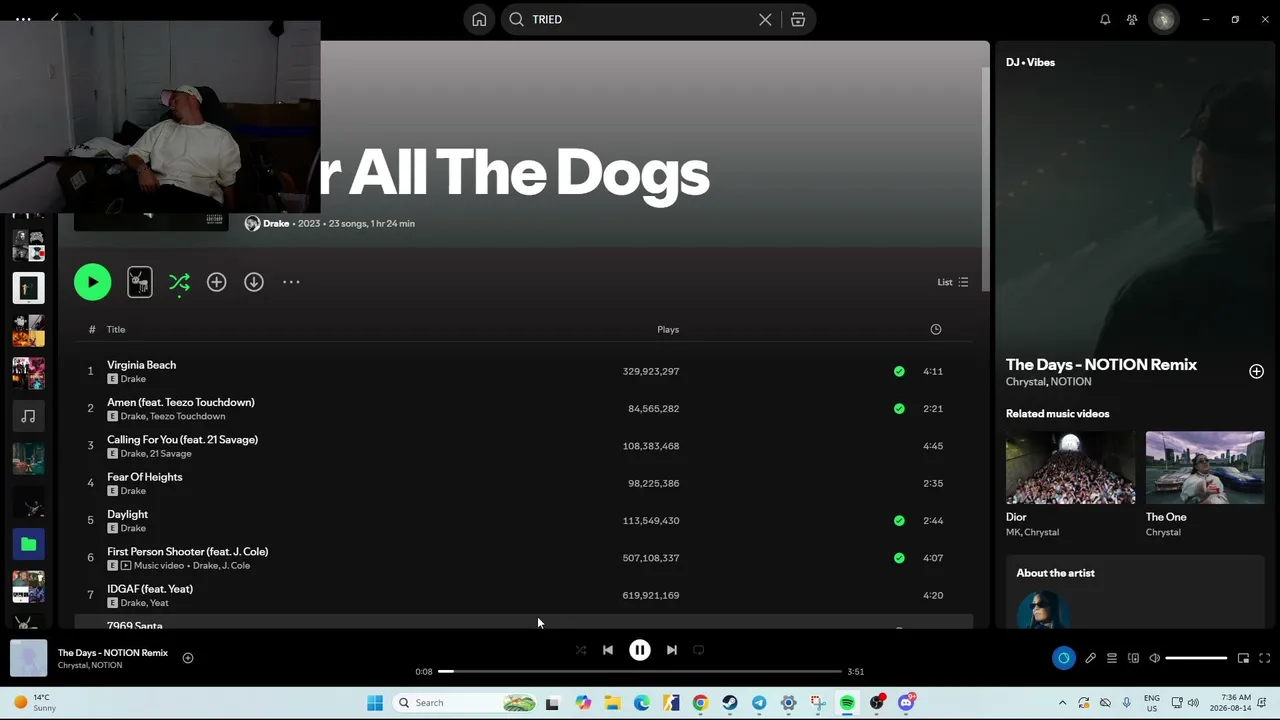The height and width of the screenshot is (720, 1280).
Task: Show hidden system tray icons
Action: pyautogui.click(x=1062, y=703)
